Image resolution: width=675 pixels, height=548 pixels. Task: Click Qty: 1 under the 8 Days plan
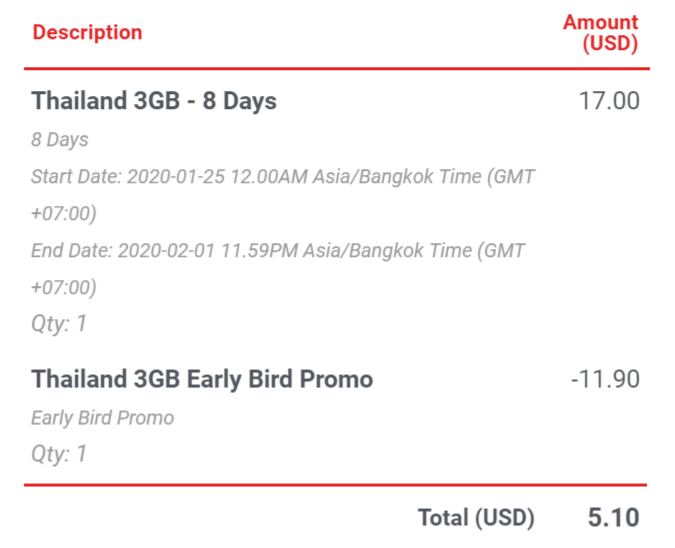(x=59, y=324)
